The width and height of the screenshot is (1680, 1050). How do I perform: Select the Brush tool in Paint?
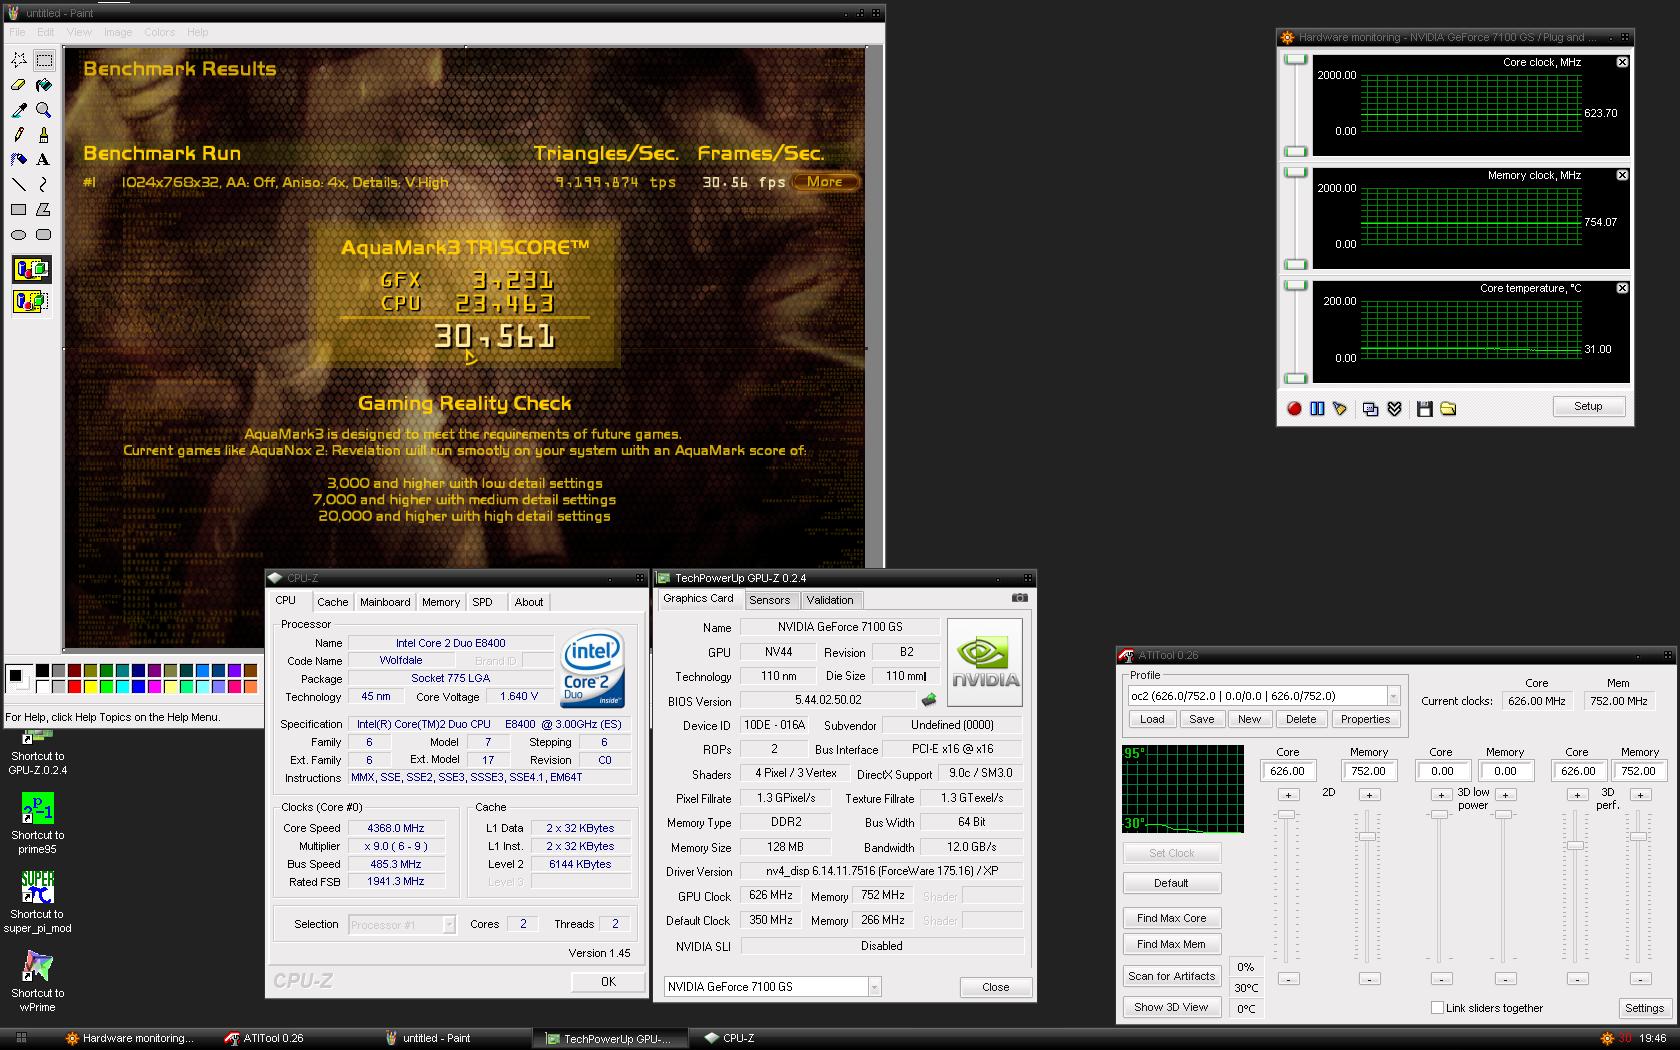click(43, 135)
